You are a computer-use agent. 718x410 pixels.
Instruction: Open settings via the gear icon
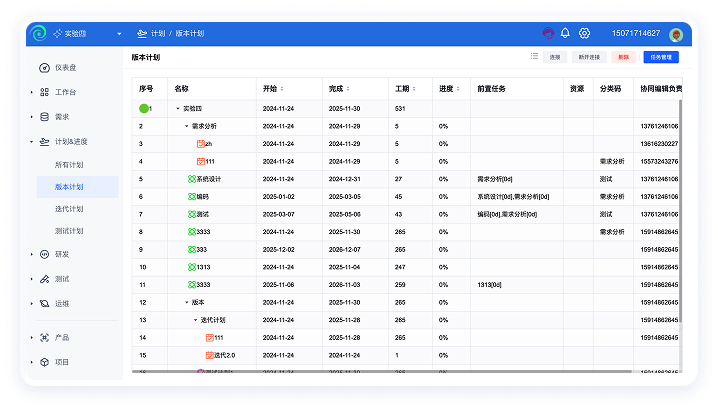click(x=585, y=33)
